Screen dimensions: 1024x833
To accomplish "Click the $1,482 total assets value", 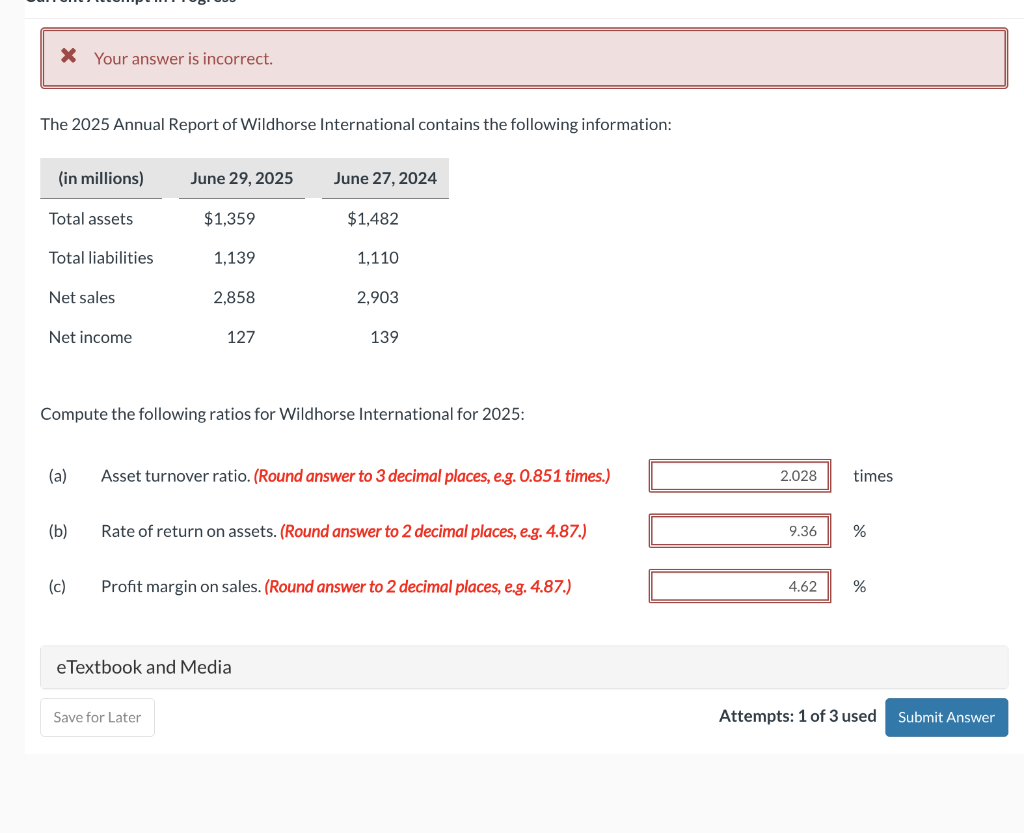I will (373, 219).
